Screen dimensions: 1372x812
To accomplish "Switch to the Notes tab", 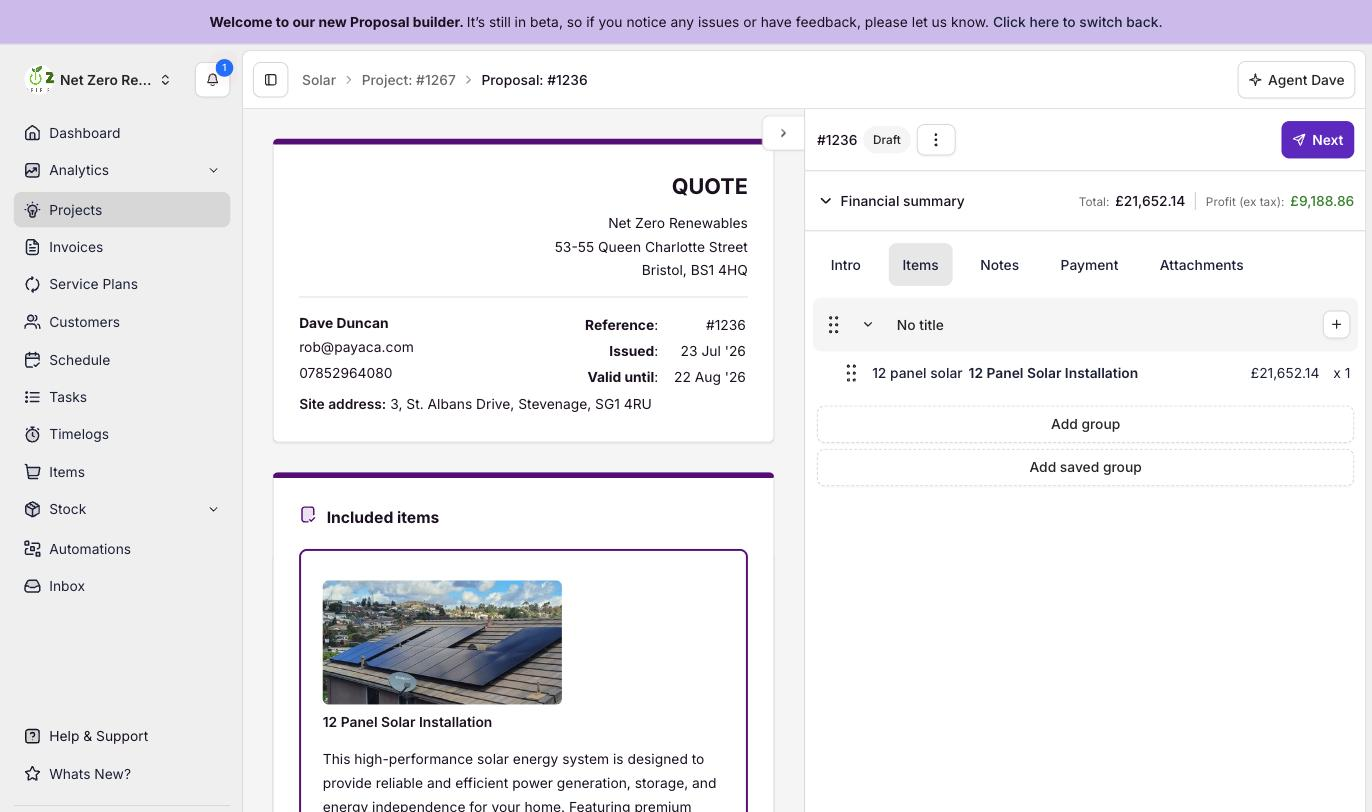I will tap(999, 265).
